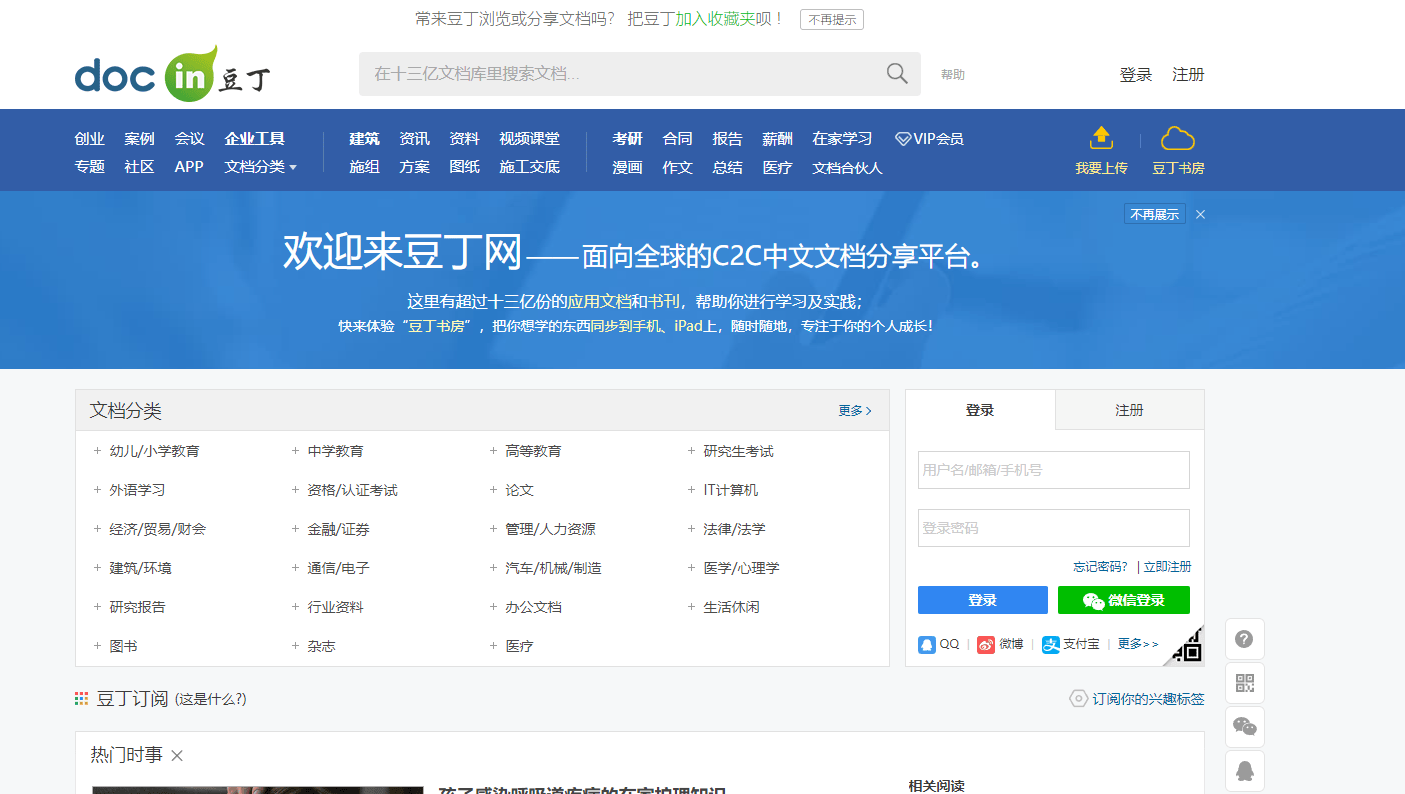This screenshot has height=794, width=1405.
Task: Select the 支付宝 Alipay login icon
Action: click(1049, 644)
